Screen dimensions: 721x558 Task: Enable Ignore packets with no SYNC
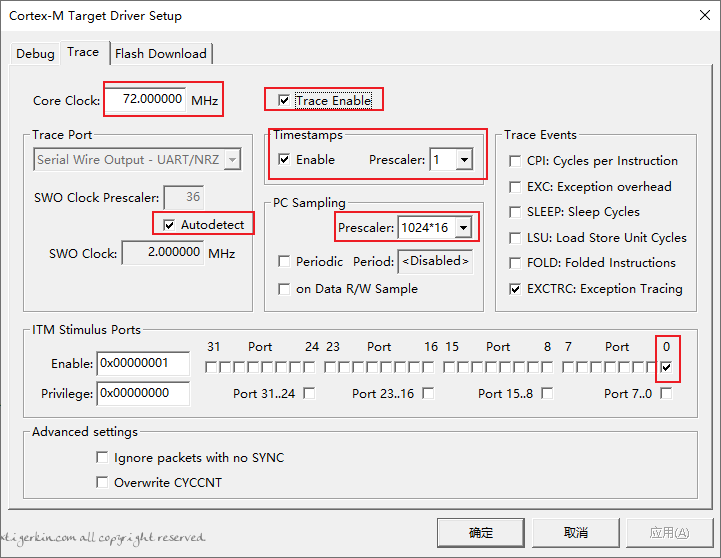[102, 457]
